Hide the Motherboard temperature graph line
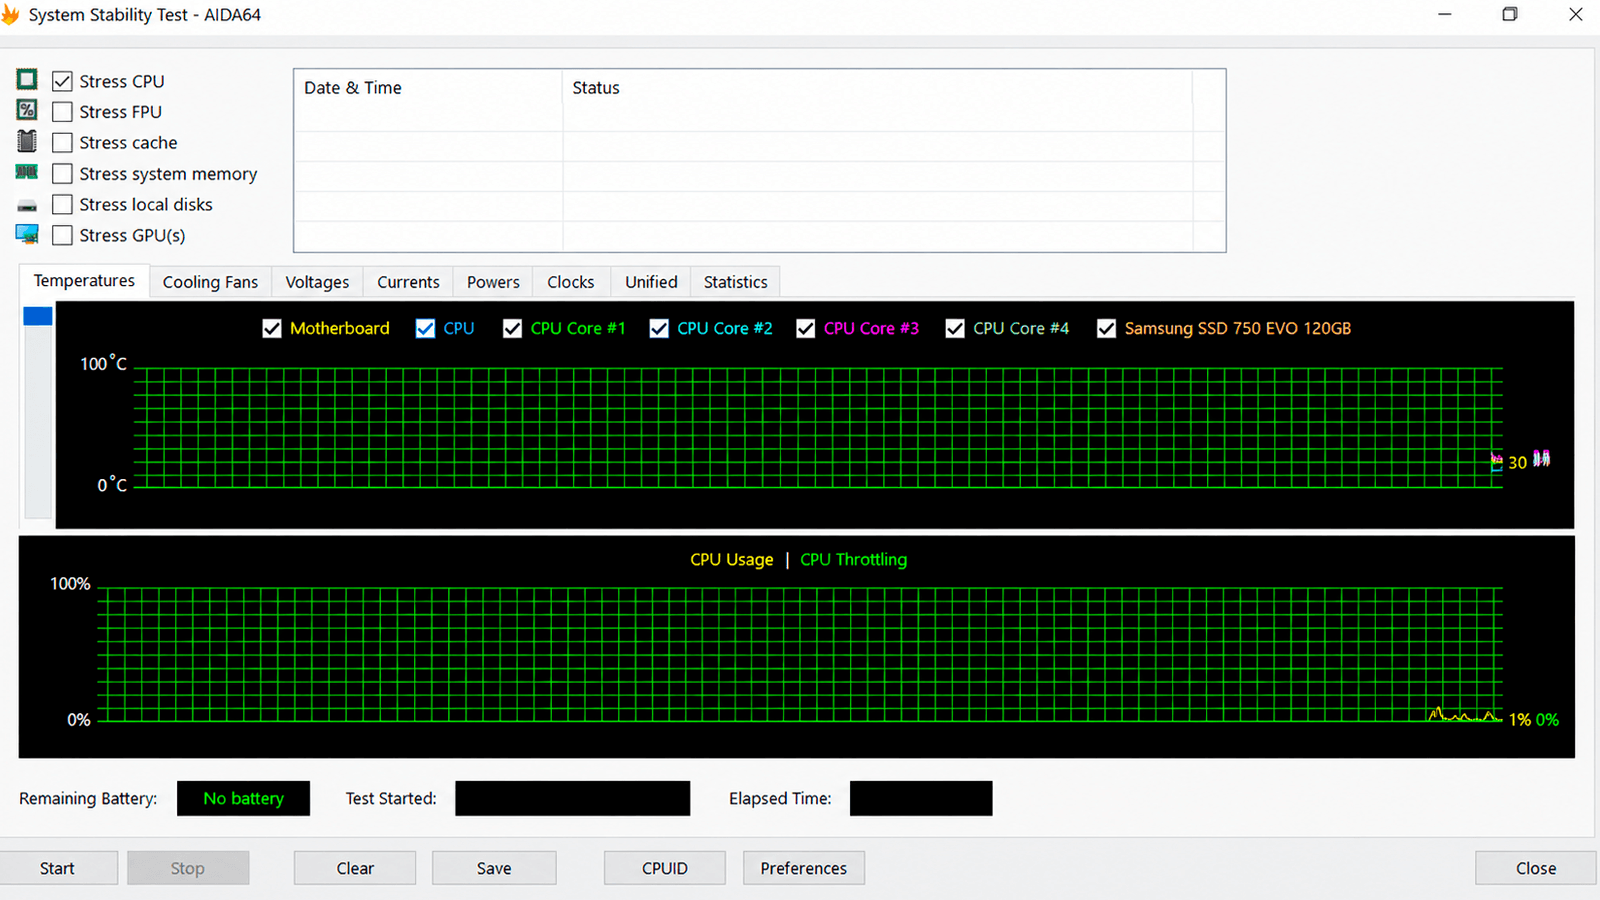The height and width of the screenshot is (900, 1600). 272,328
